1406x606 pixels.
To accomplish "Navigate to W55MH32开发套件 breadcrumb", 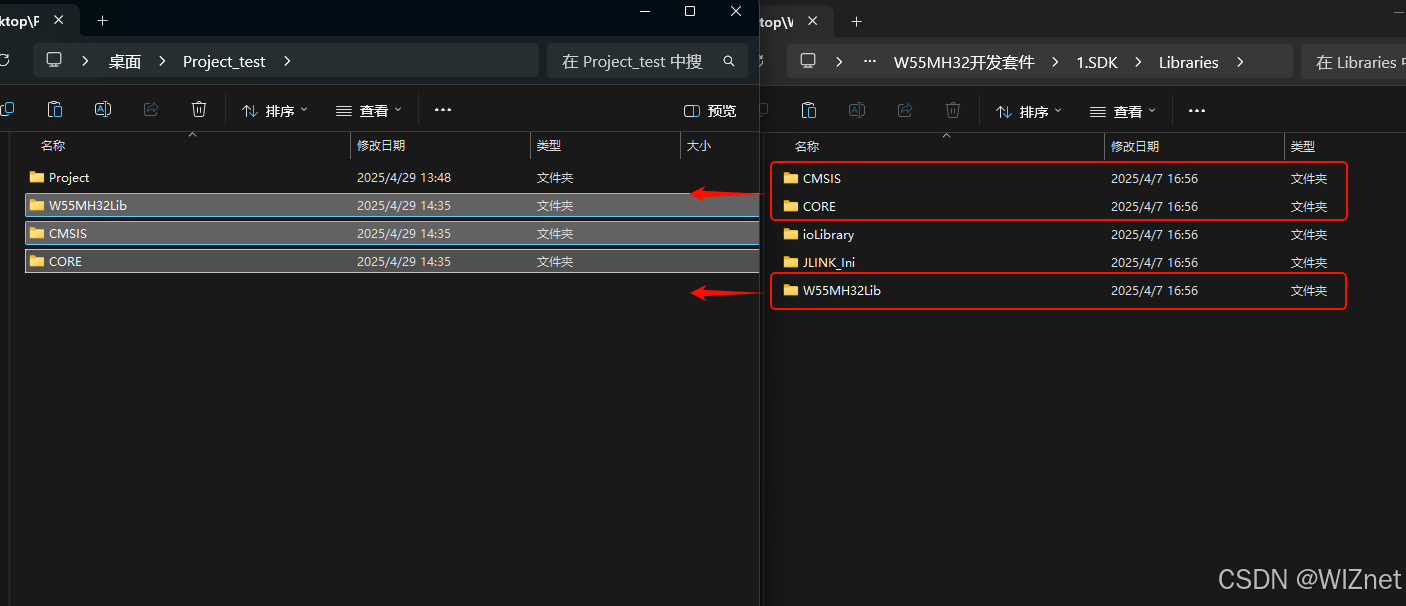I will coord(964,62).
